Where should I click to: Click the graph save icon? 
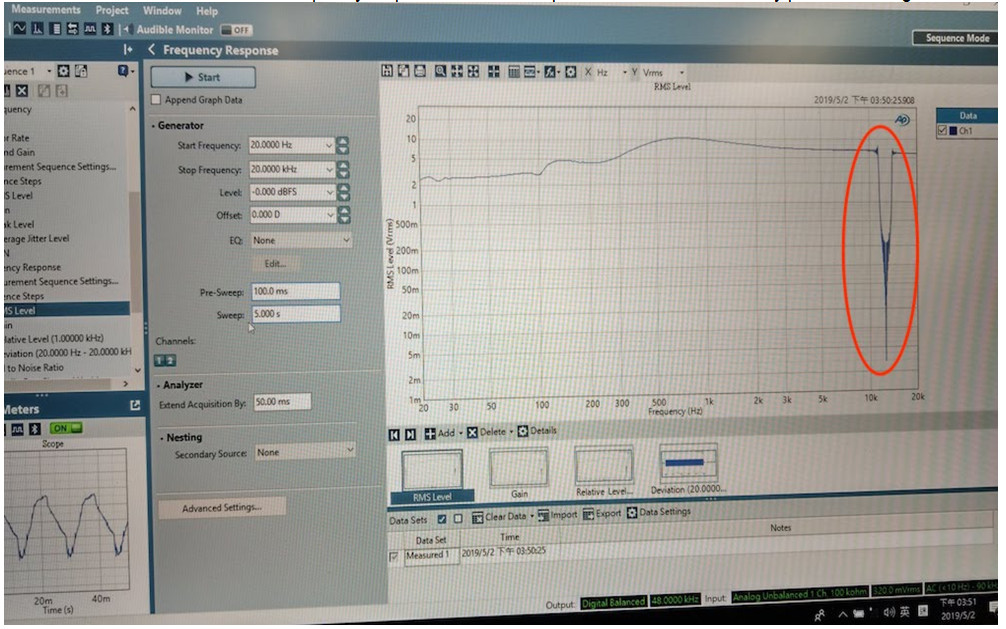387,71
